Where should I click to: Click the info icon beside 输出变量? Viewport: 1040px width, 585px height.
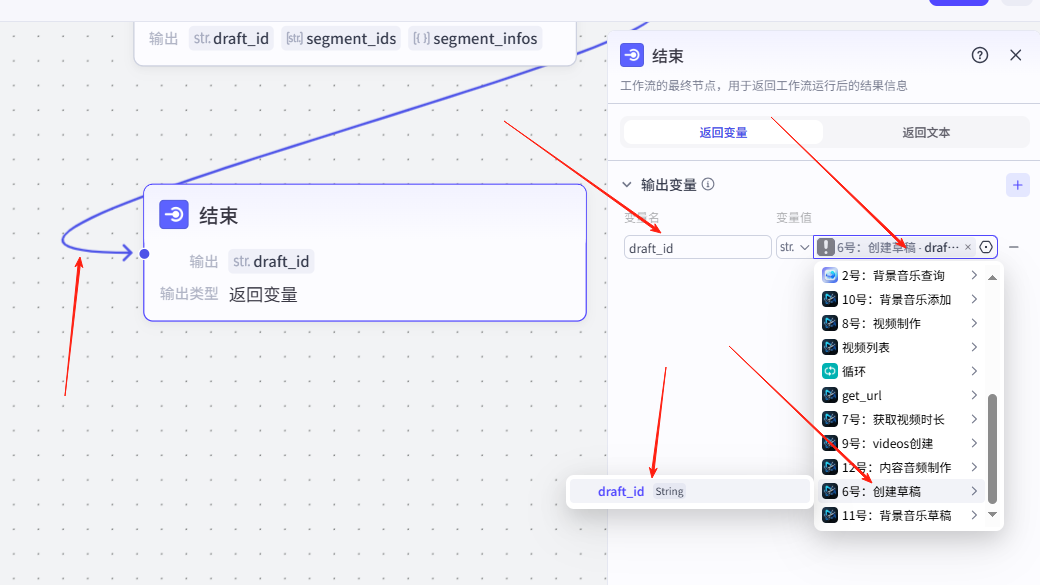(708, 185)
